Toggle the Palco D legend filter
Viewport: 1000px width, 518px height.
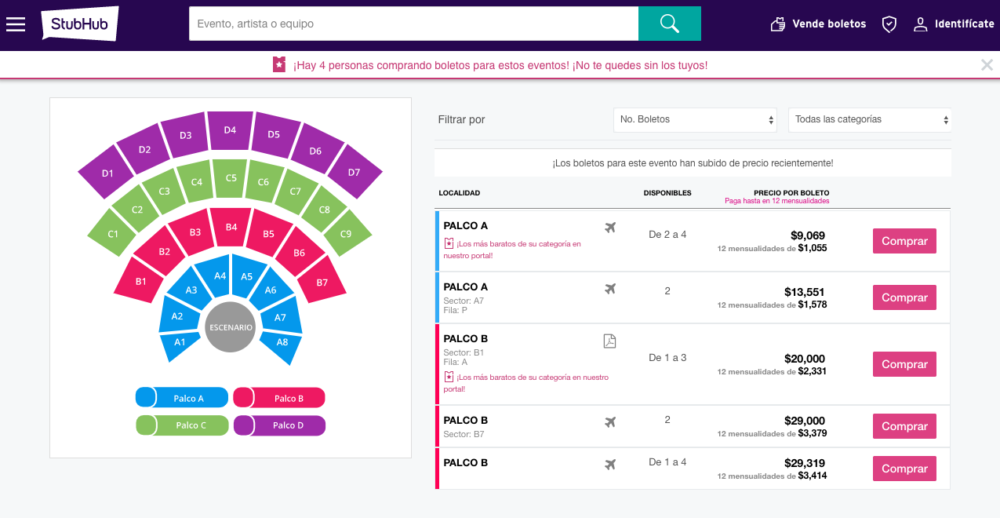279,426
